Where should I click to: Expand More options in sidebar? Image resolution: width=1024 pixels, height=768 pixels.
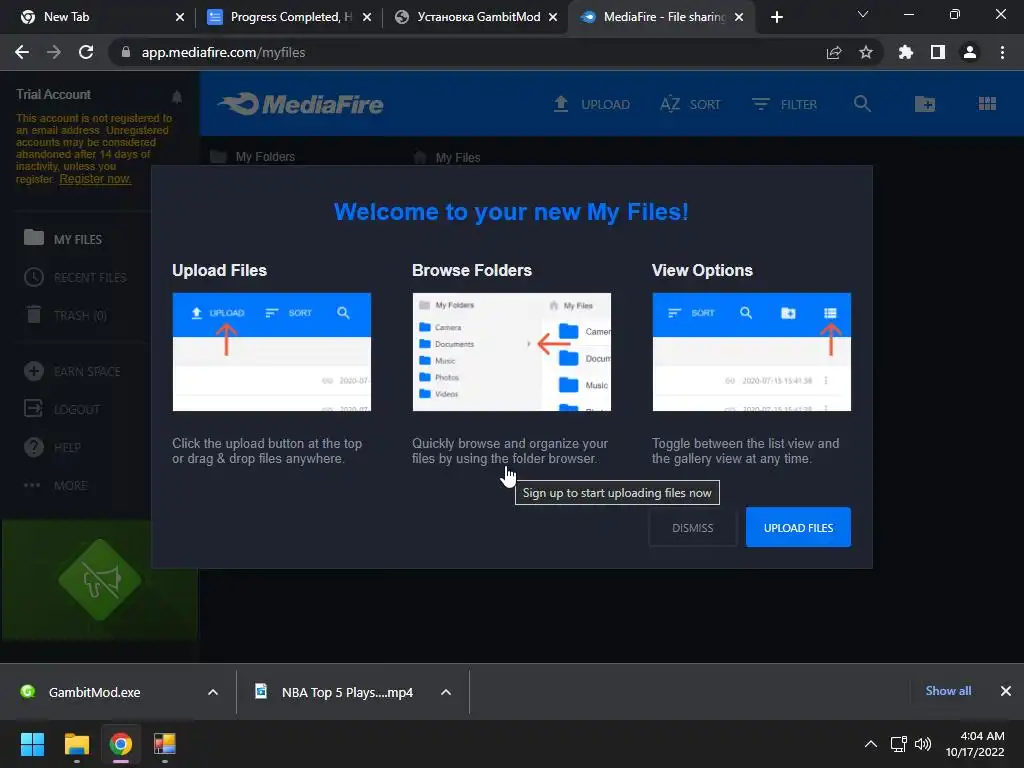pos(56,485)
